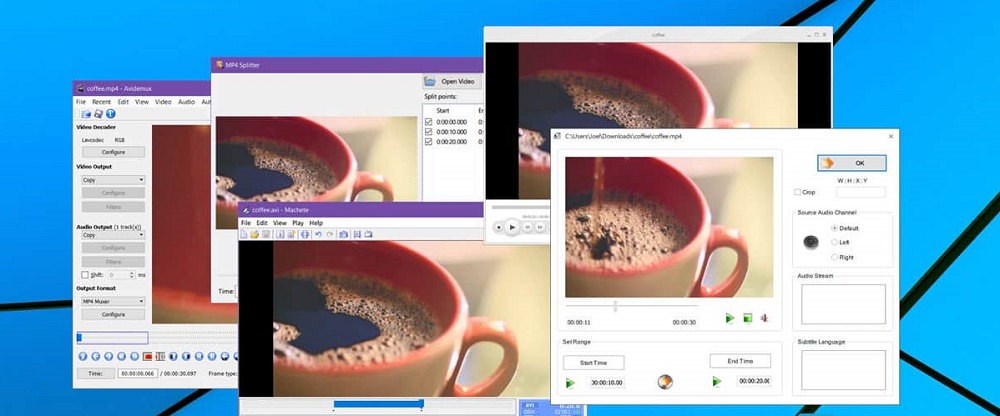The width and height of the screenshot is (1000, 416).
Task: Click round Play button in coffee player window
Action: click(511, 227)
